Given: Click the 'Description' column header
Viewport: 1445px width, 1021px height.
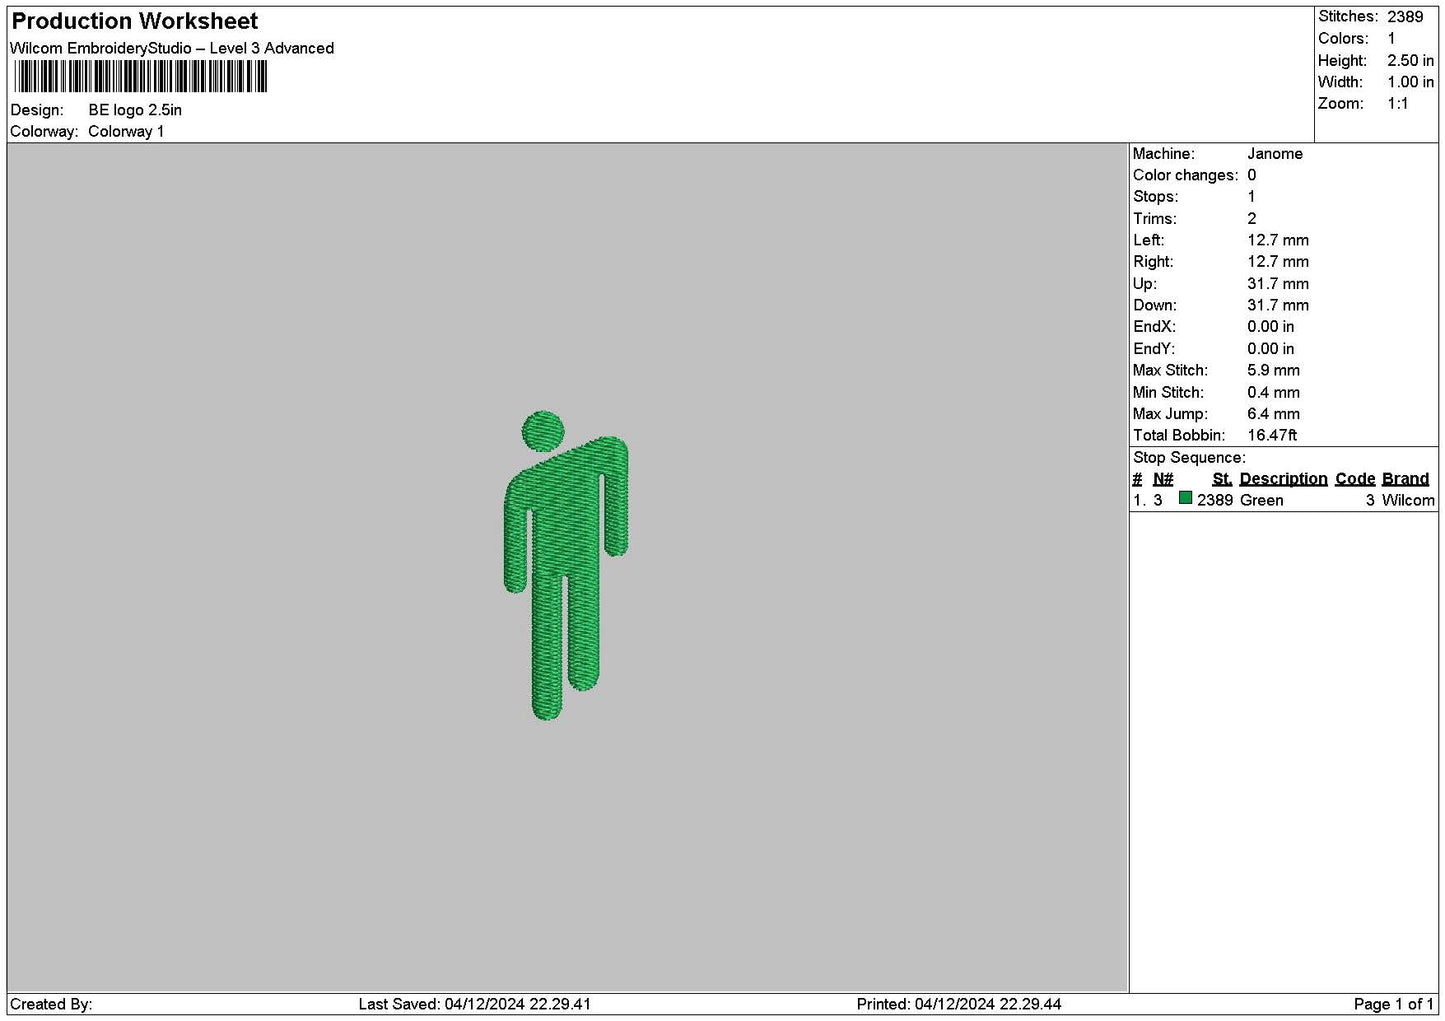Looking at the screenshot, I should click(1283, 479).
